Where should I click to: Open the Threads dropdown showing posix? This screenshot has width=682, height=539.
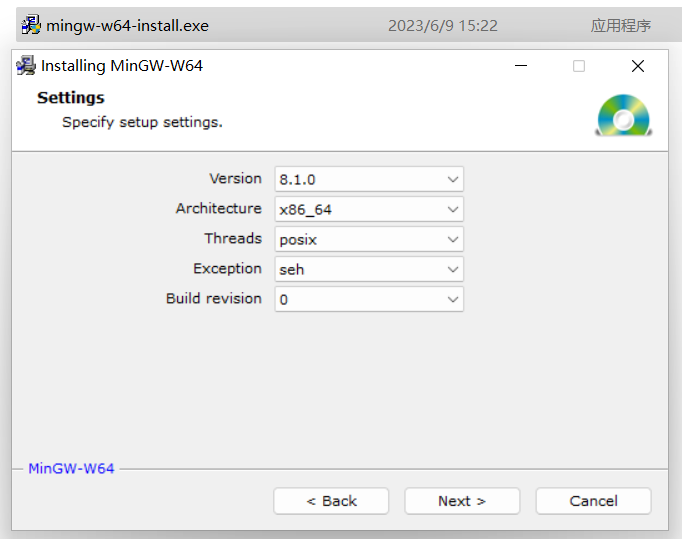click(x=369, y=239)
